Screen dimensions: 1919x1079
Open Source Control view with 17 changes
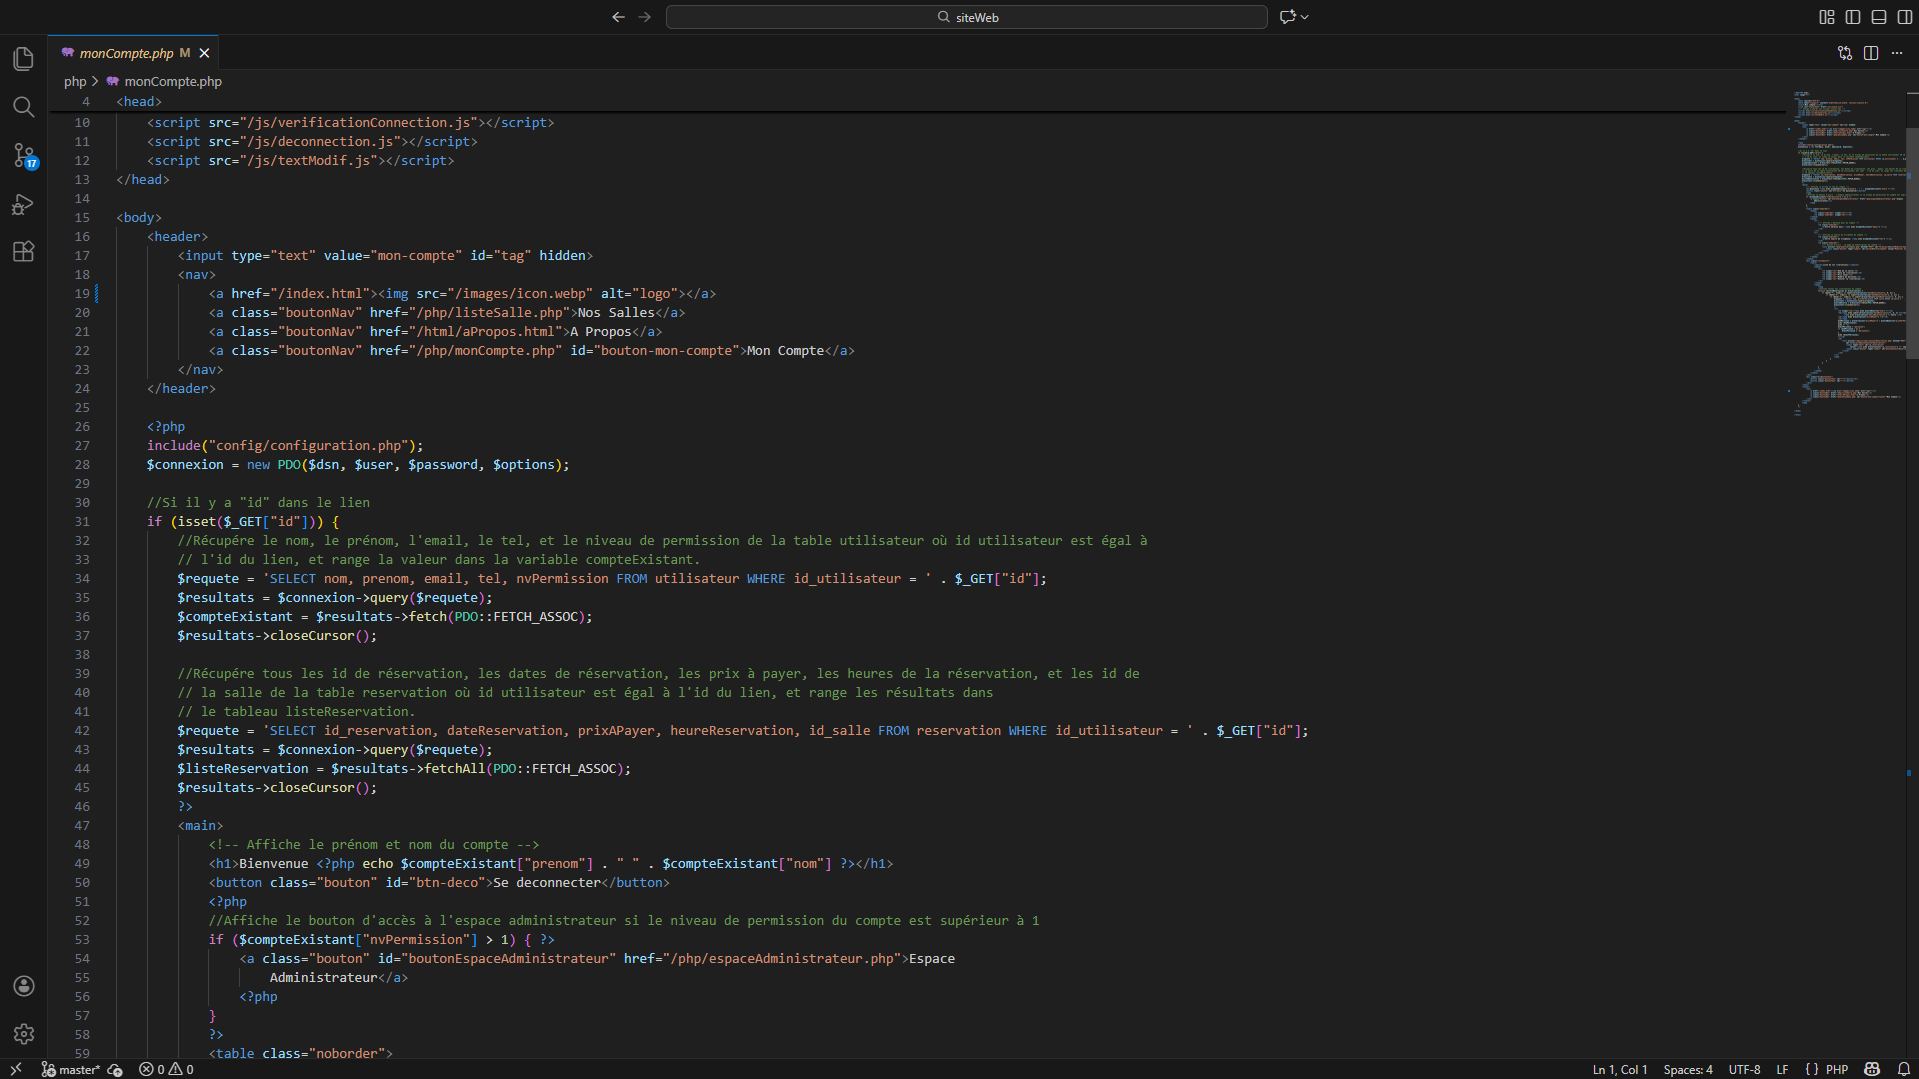24,155
